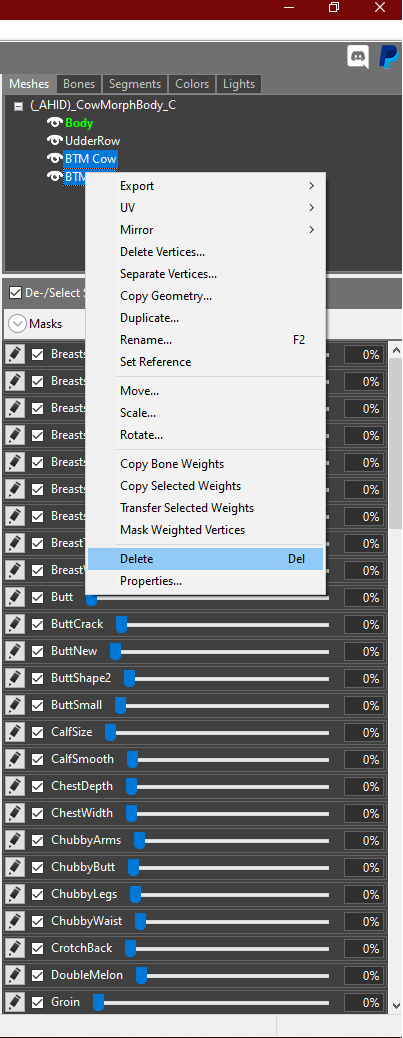Click the ButtShape2 slider handle
Screen dimensions: 403x1038
pyautogui.click(x=129, y=679)
